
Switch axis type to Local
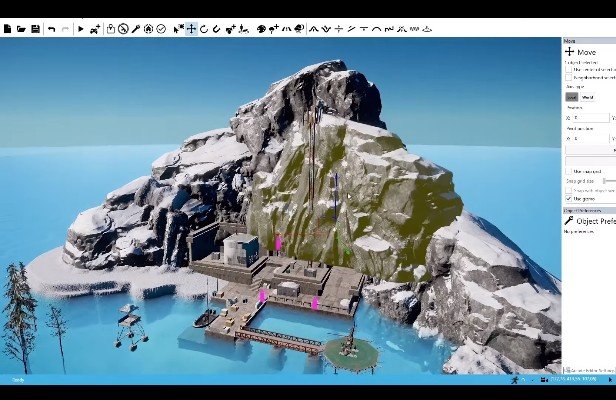click(x=572, y=97)
